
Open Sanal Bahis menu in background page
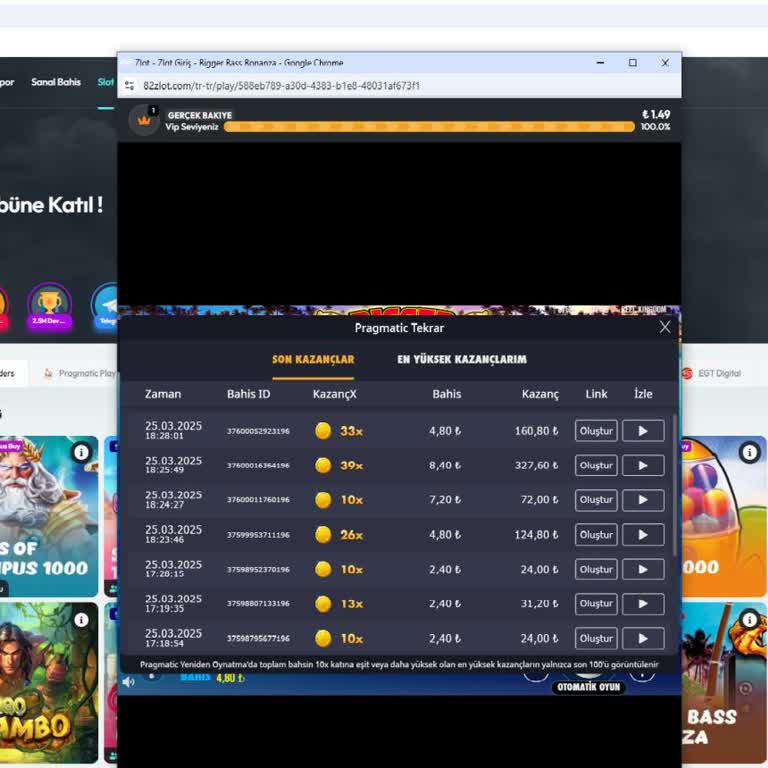(x=56, y=82)
